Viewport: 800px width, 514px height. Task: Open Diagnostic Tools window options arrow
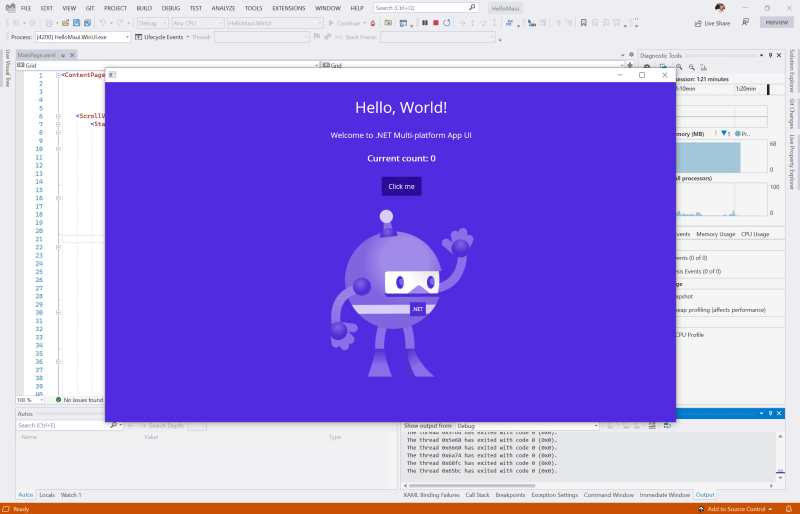762,55
